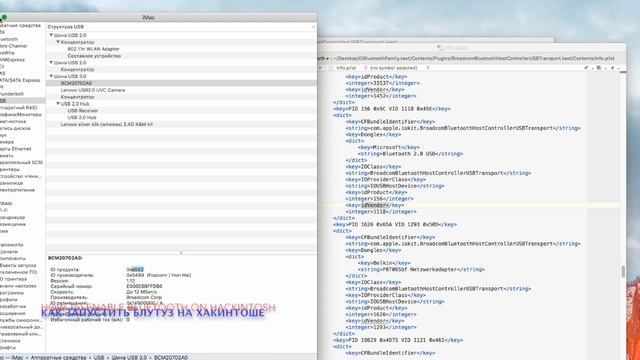The image size is (640, 360).
Task: Click Шина USB 3.0 in the bottom path bar
Action: (x=129, y=358)
